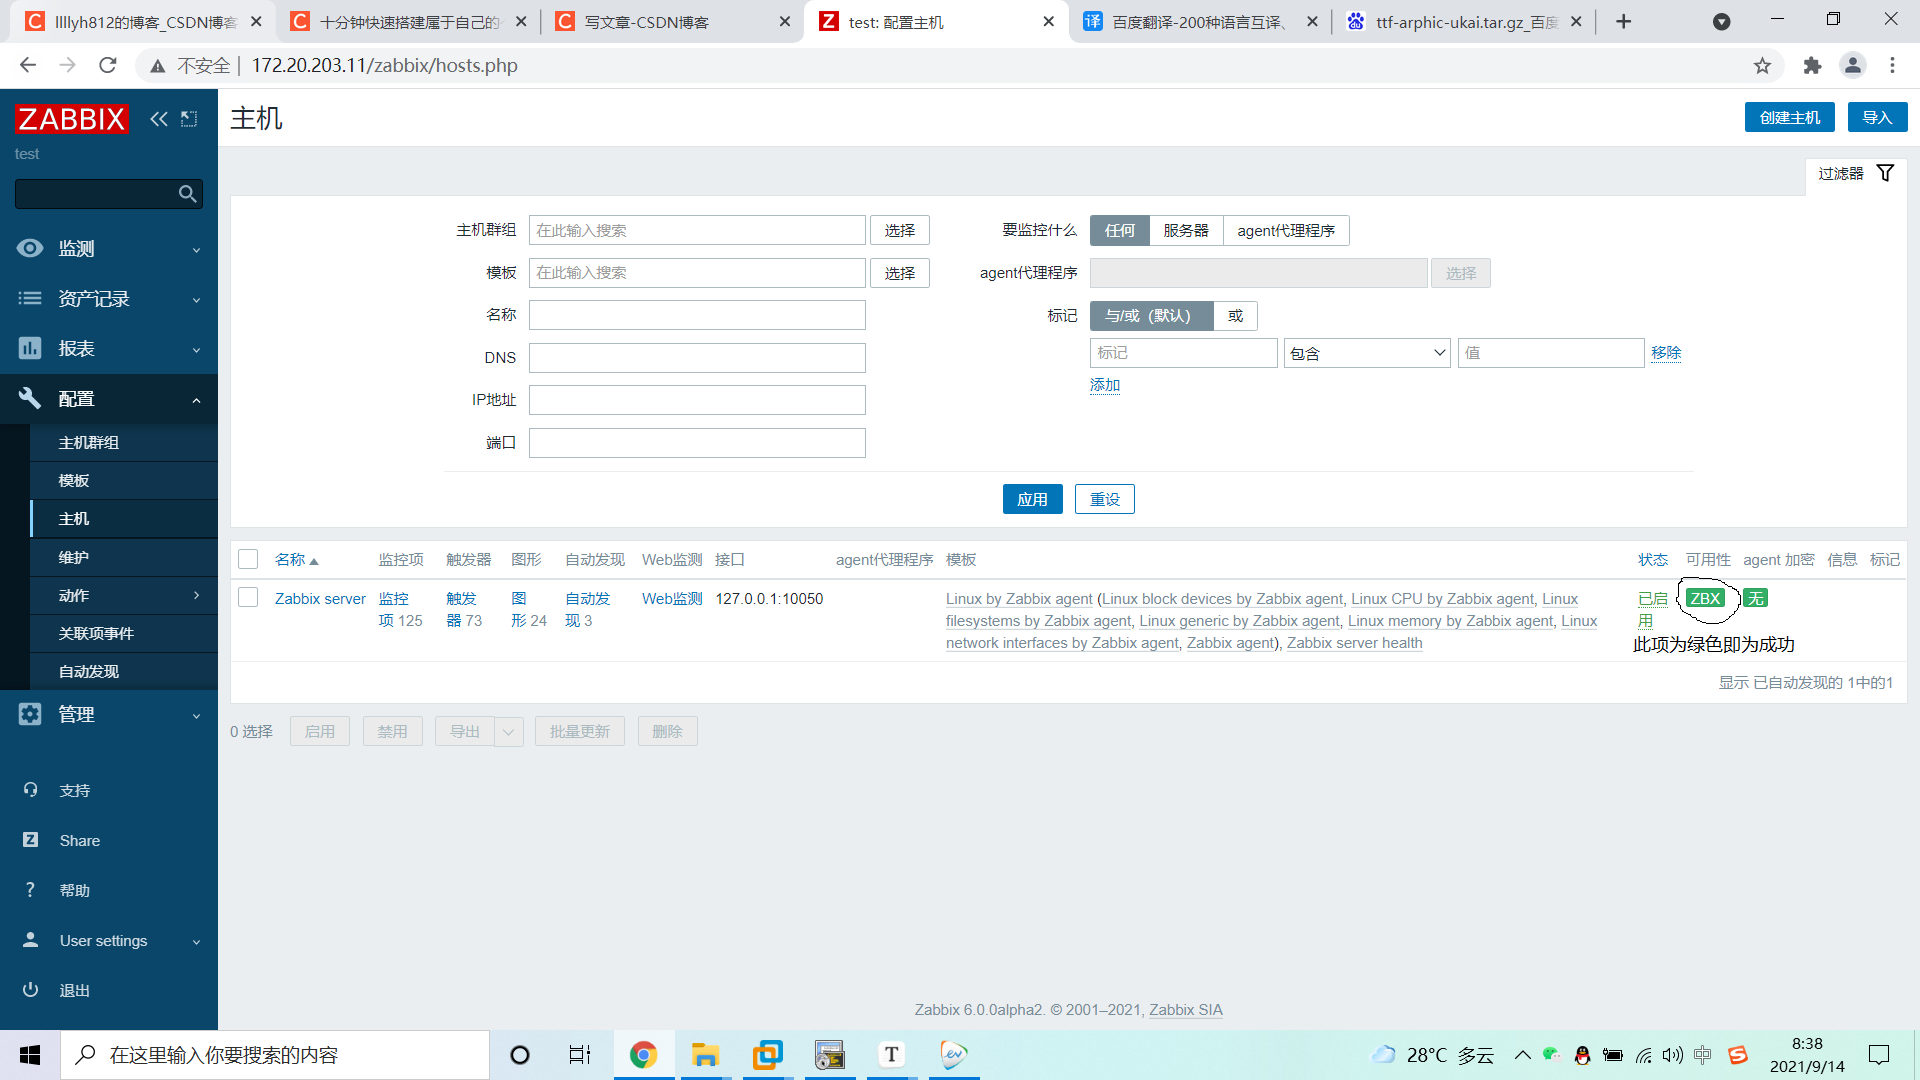Bookmark this page with star icon
Viewport: 1920px width, 1080px height.
(x=1762, y=66)
